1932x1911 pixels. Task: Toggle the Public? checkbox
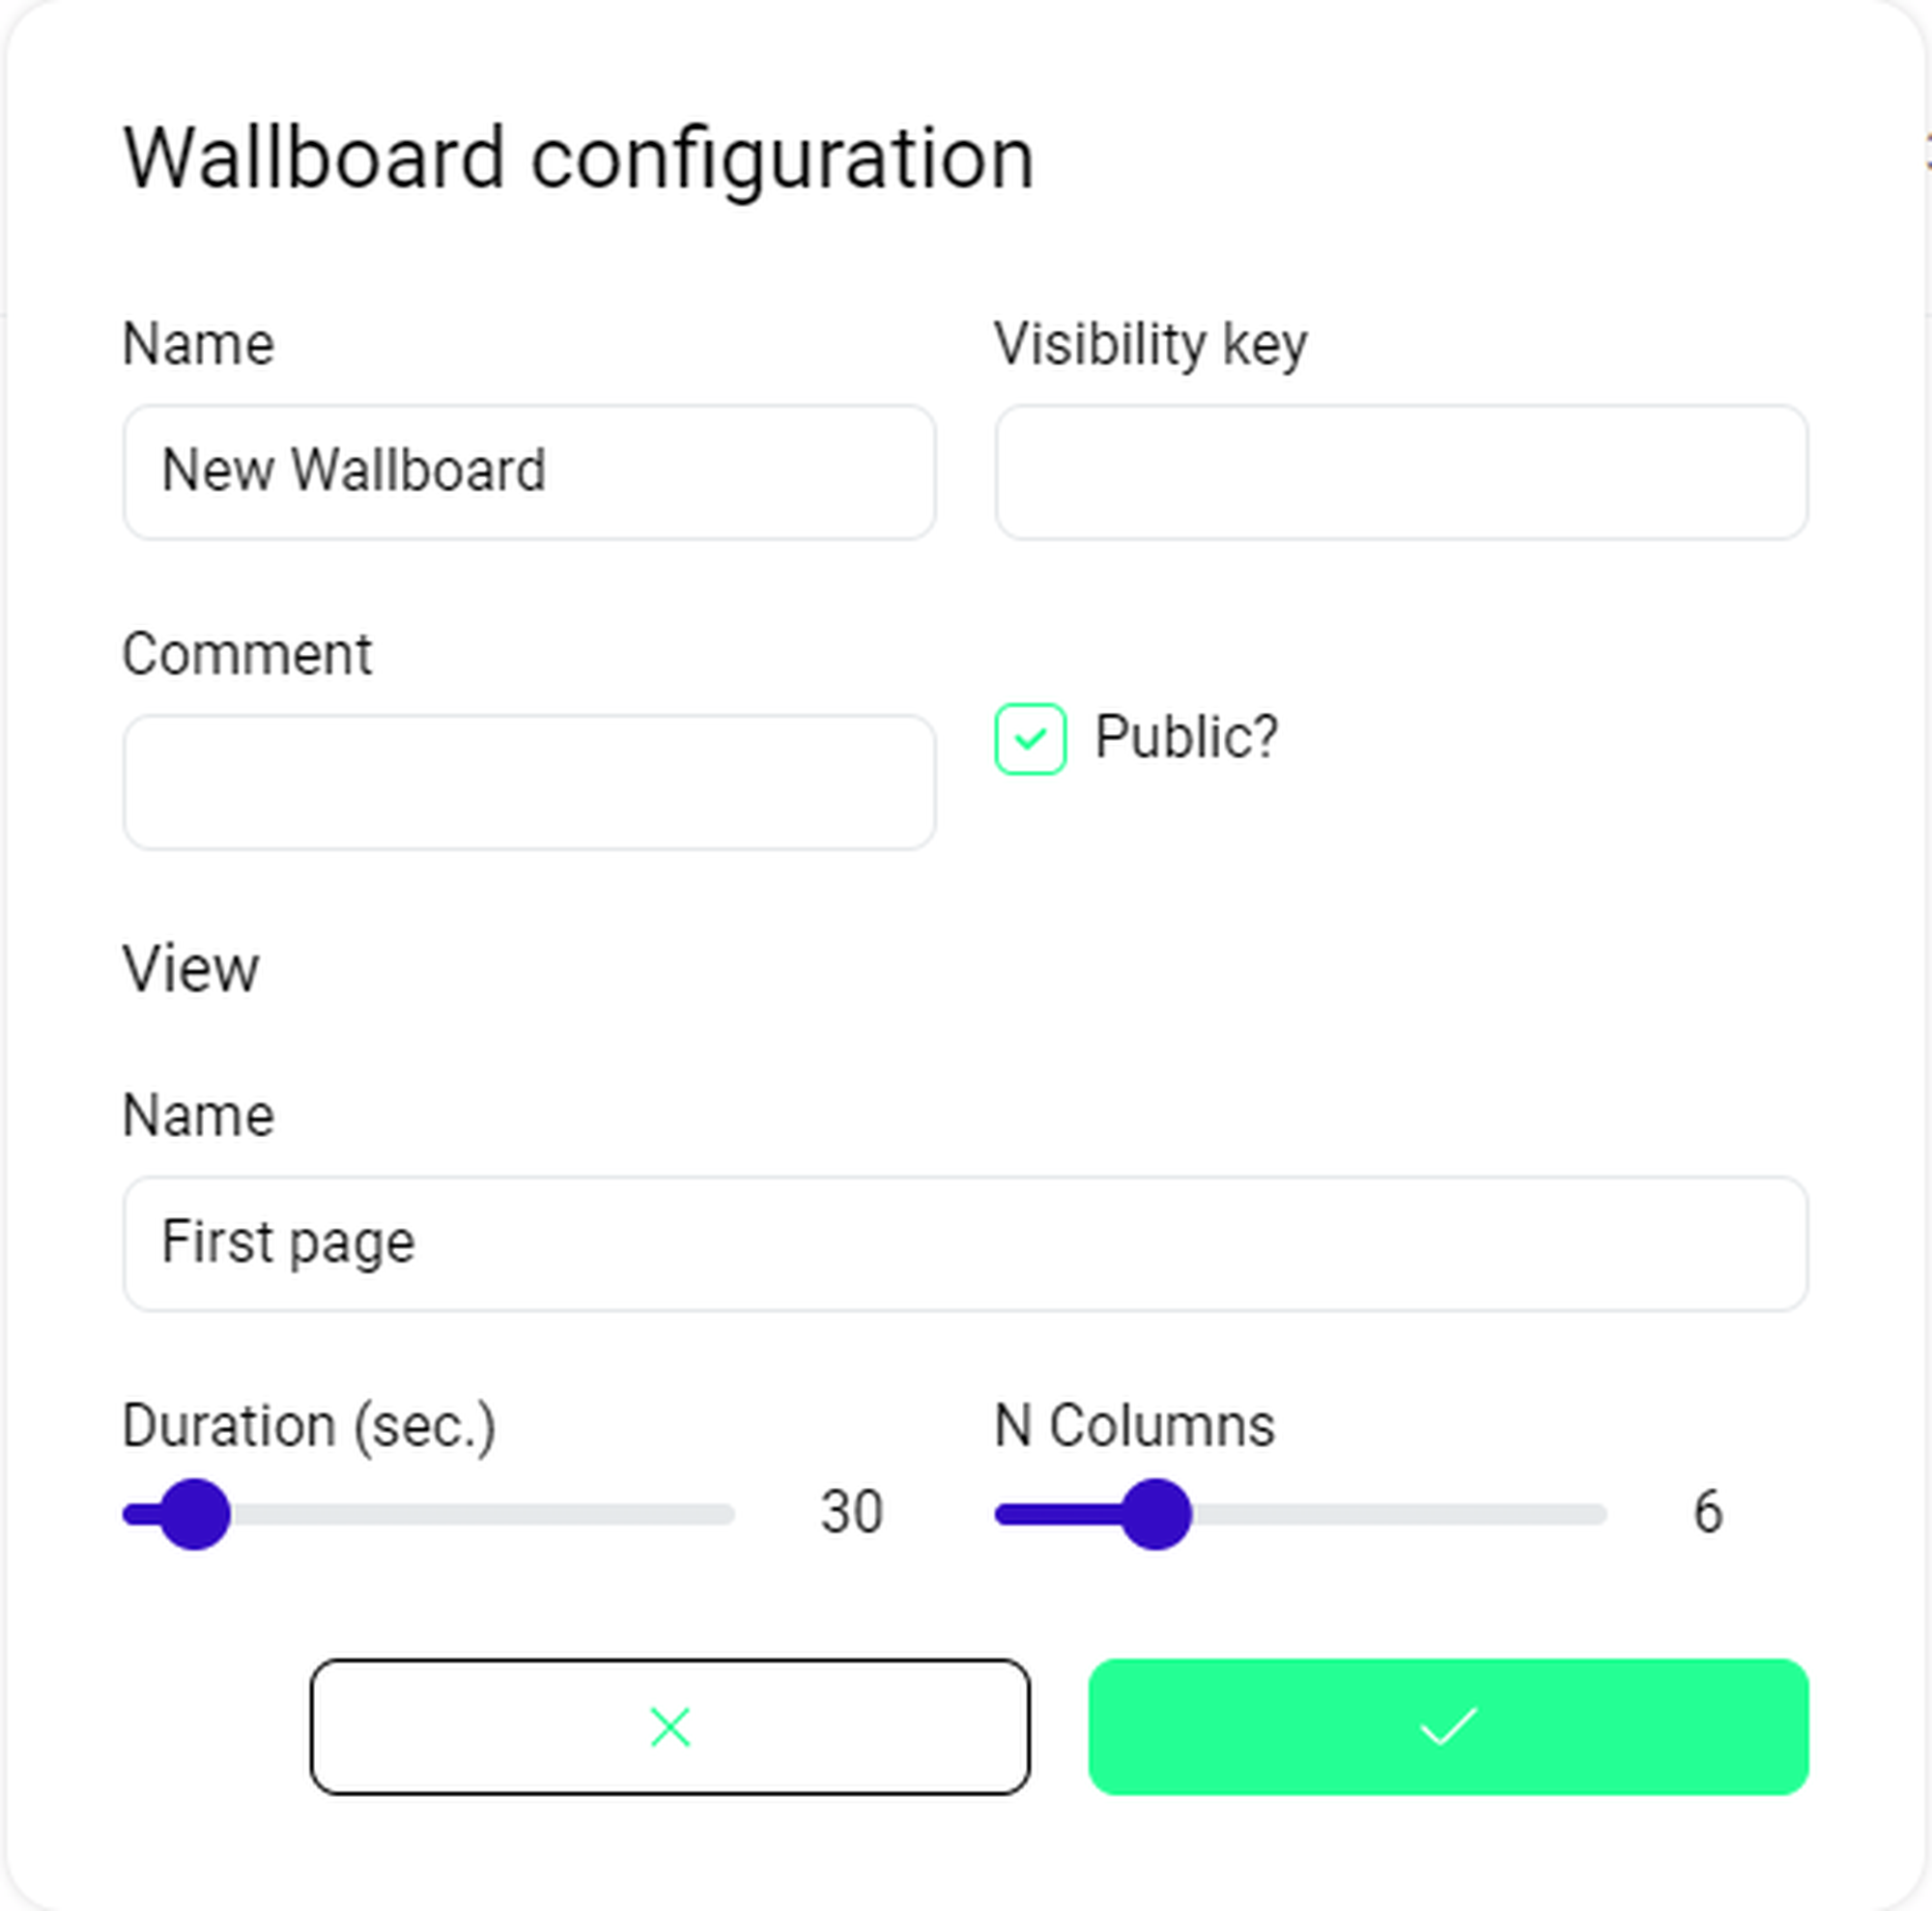pos(1030,739)
